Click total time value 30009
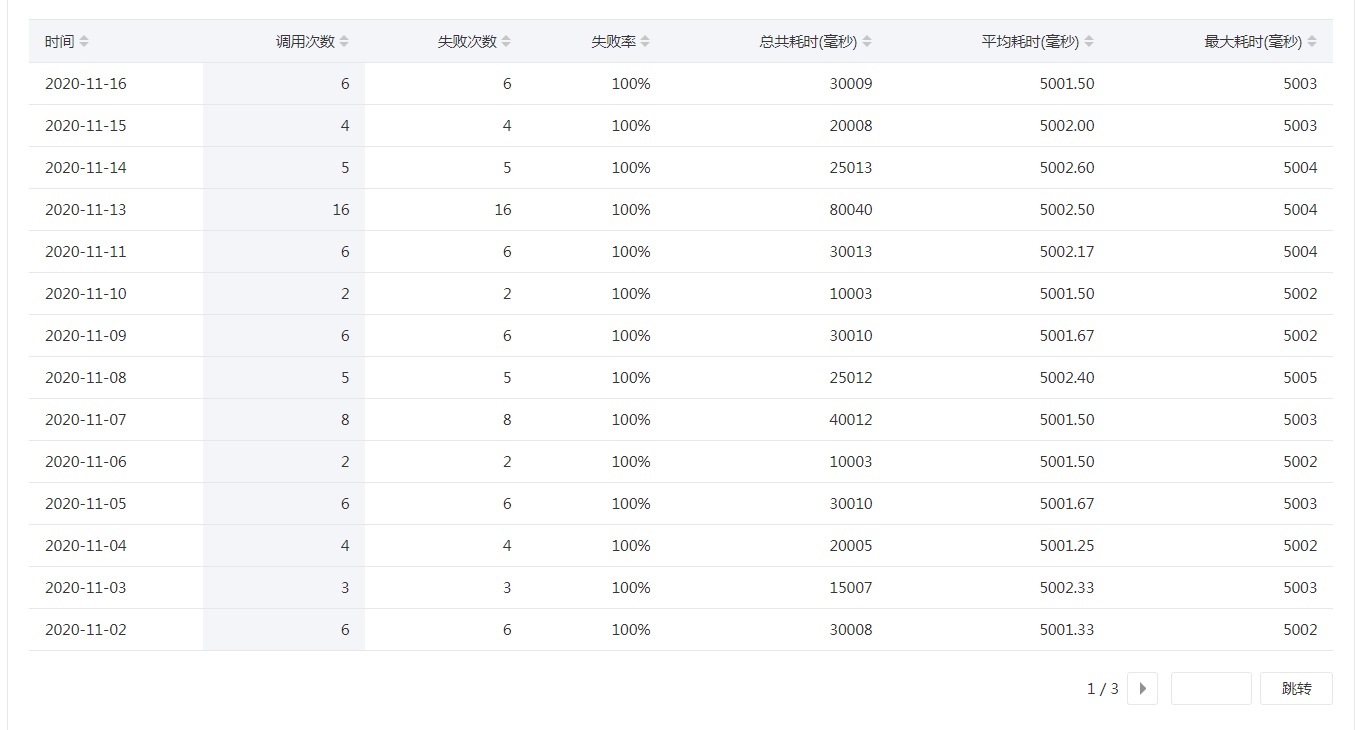Image resolution: width=1356 pixels, height=730 pixels. pos(851,84)
